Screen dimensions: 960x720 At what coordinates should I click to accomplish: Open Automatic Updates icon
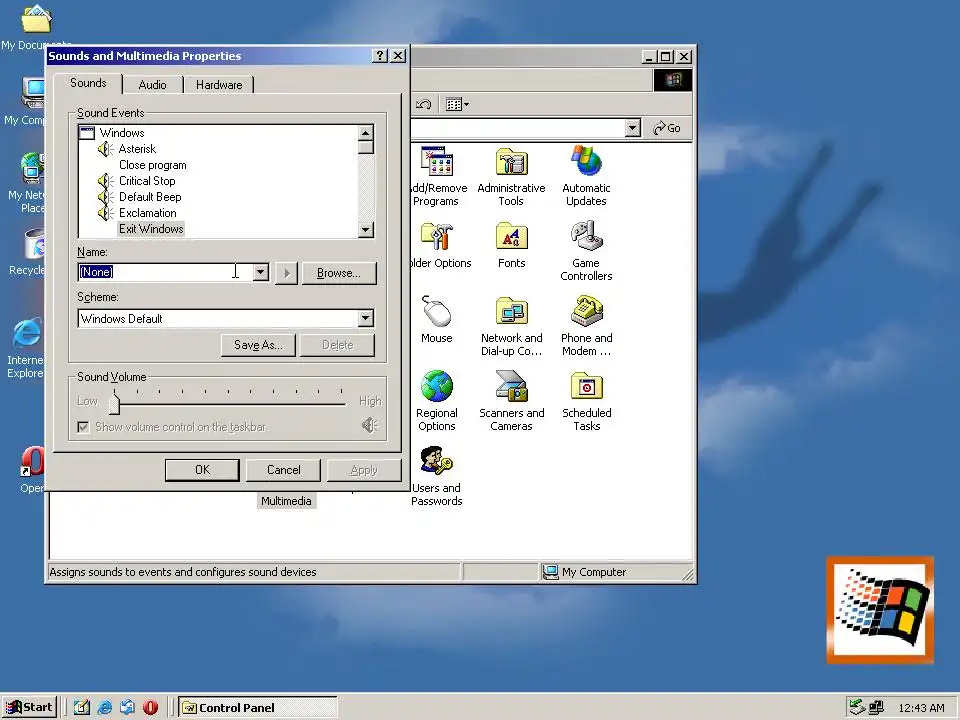point(587,162)
